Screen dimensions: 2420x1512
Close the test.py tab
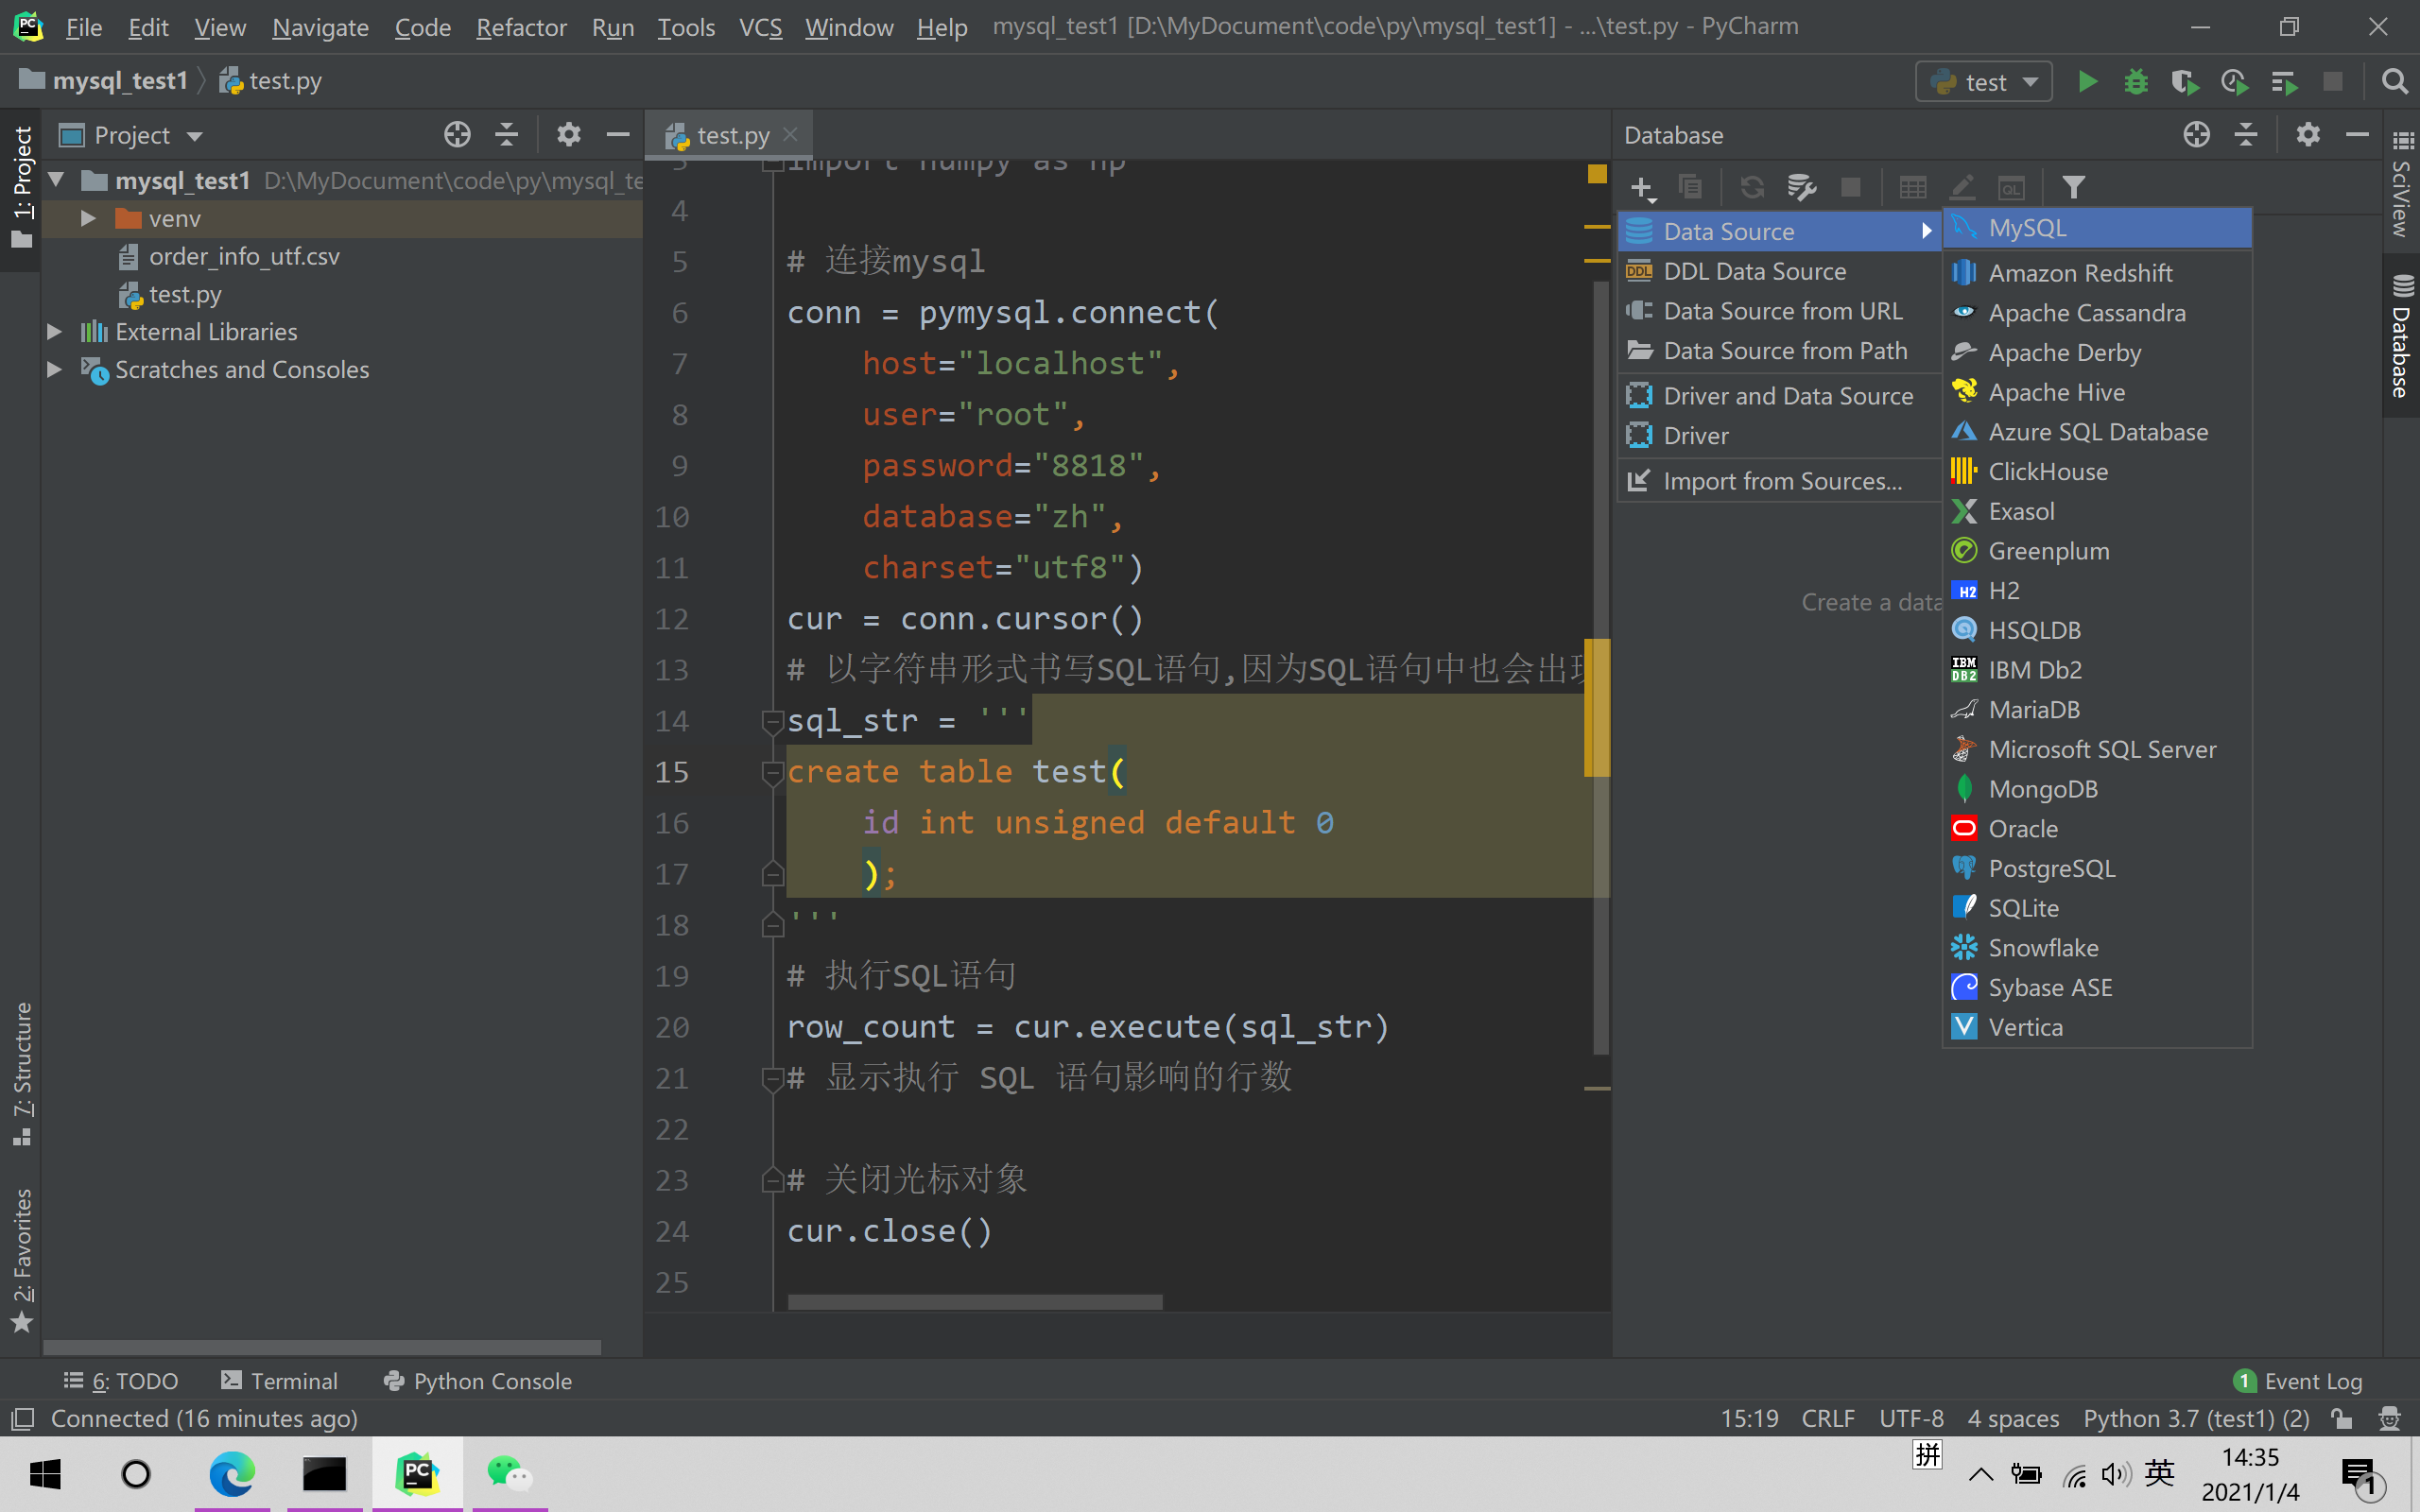790,134
